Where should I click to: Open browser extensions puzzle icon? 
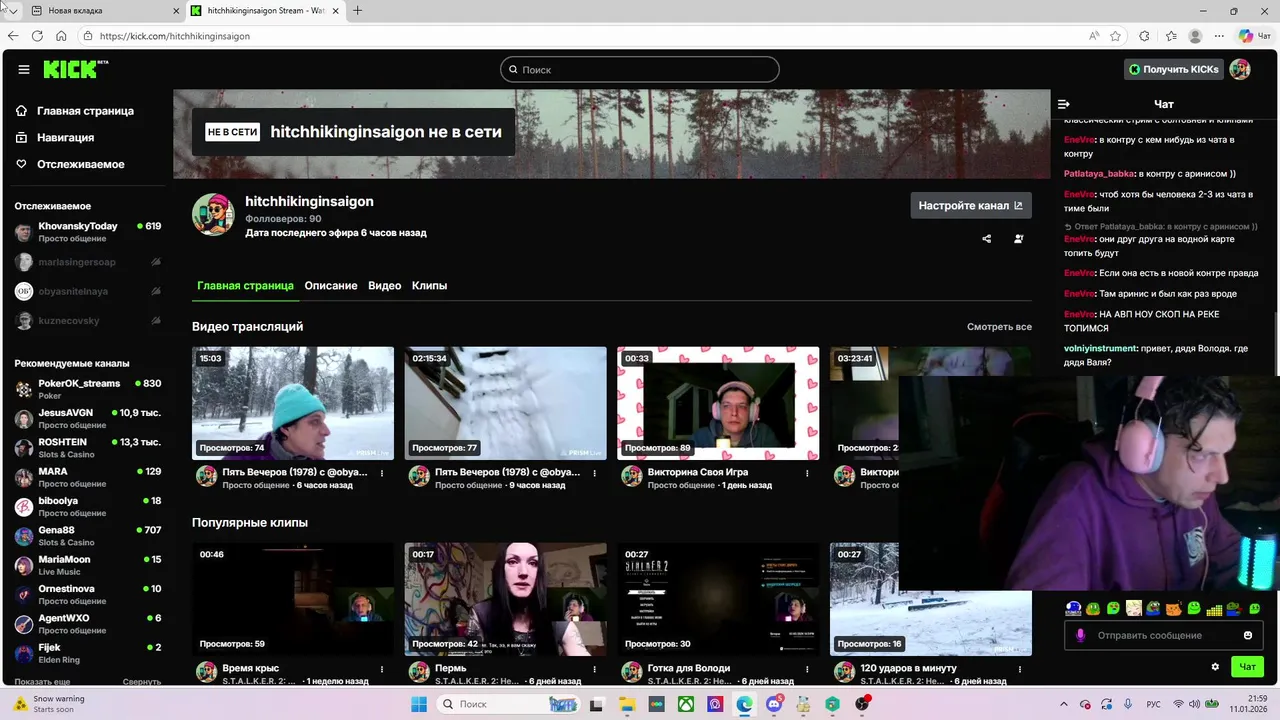tap(1144, 36)
